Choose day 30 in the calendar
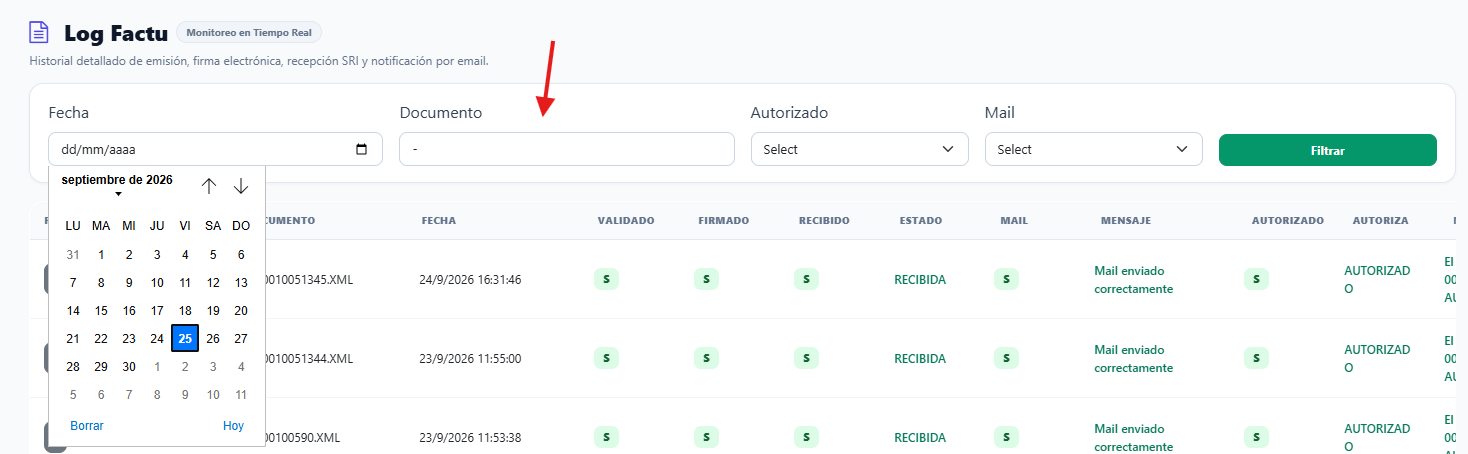The image size is (1468, 454). pyautogui.click(x=129, y=367)
